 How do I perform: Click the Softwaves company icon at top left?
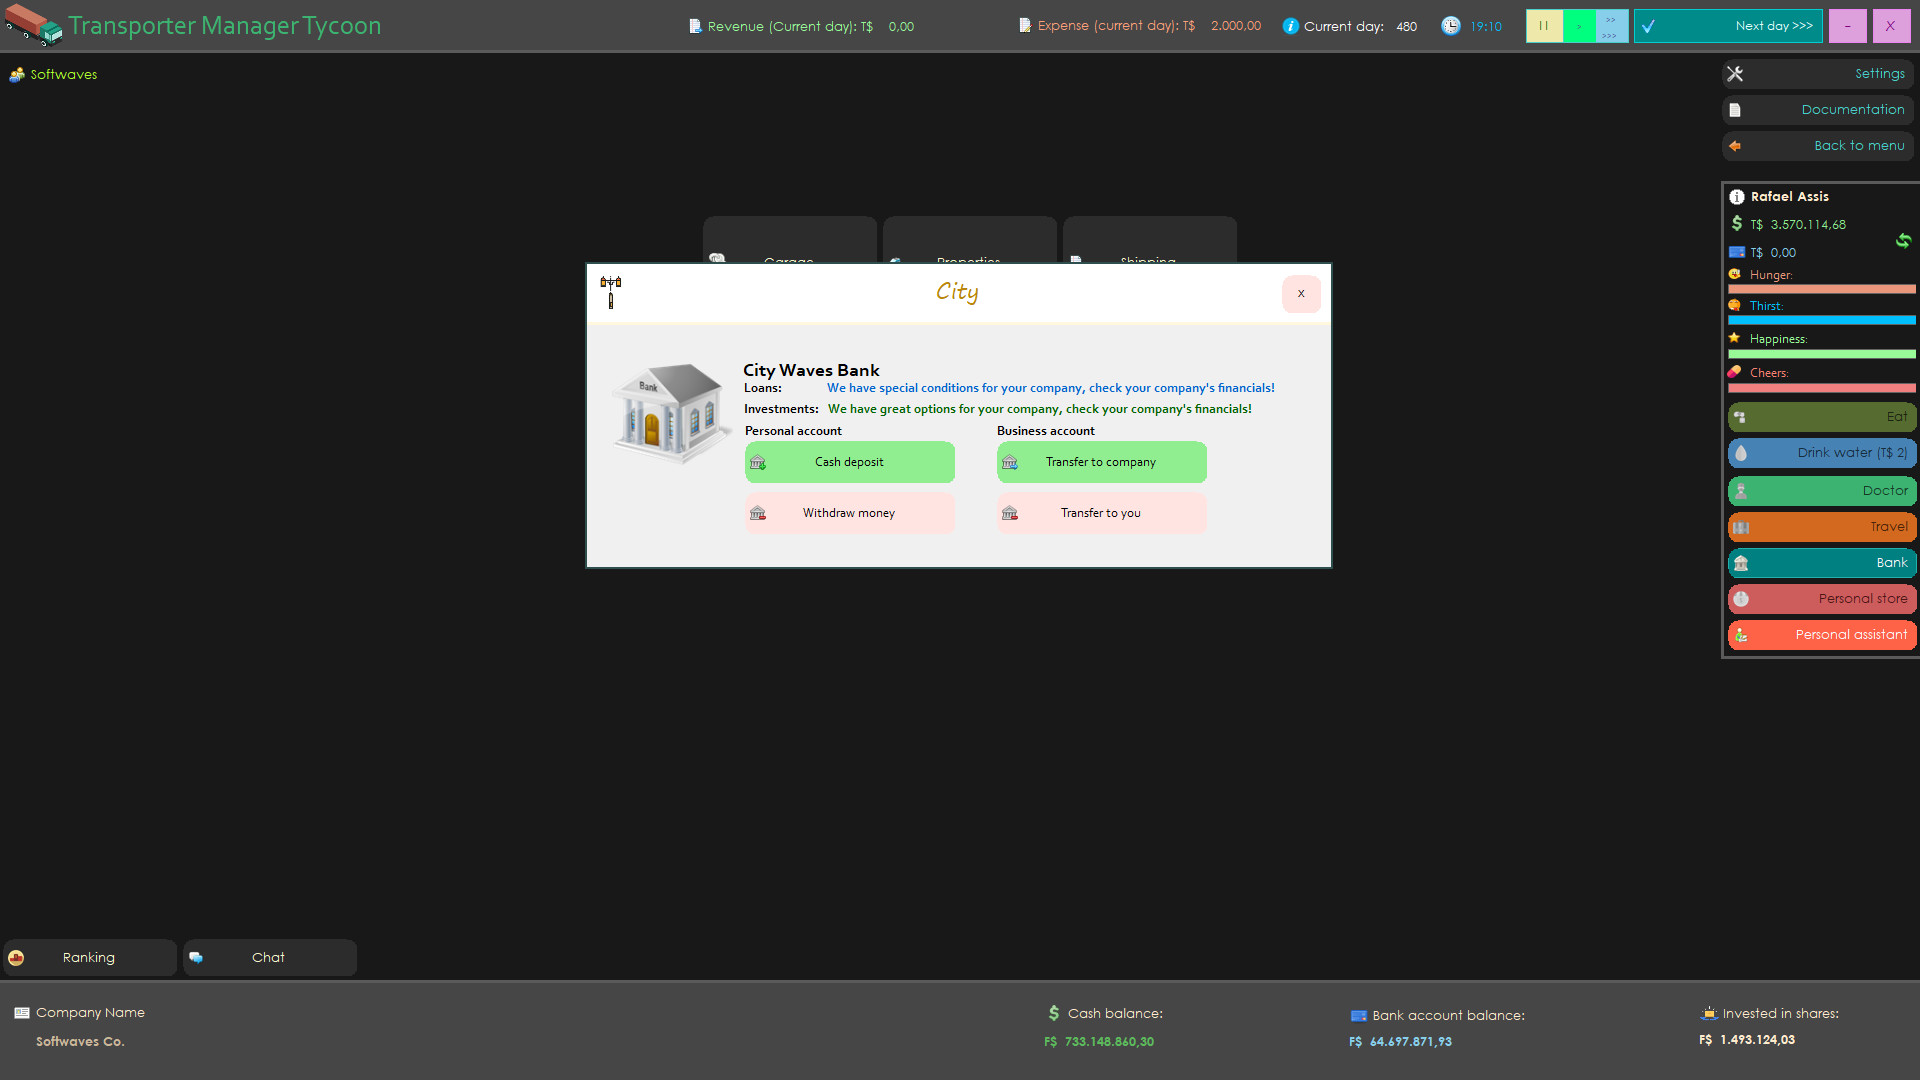click(17, 74)
